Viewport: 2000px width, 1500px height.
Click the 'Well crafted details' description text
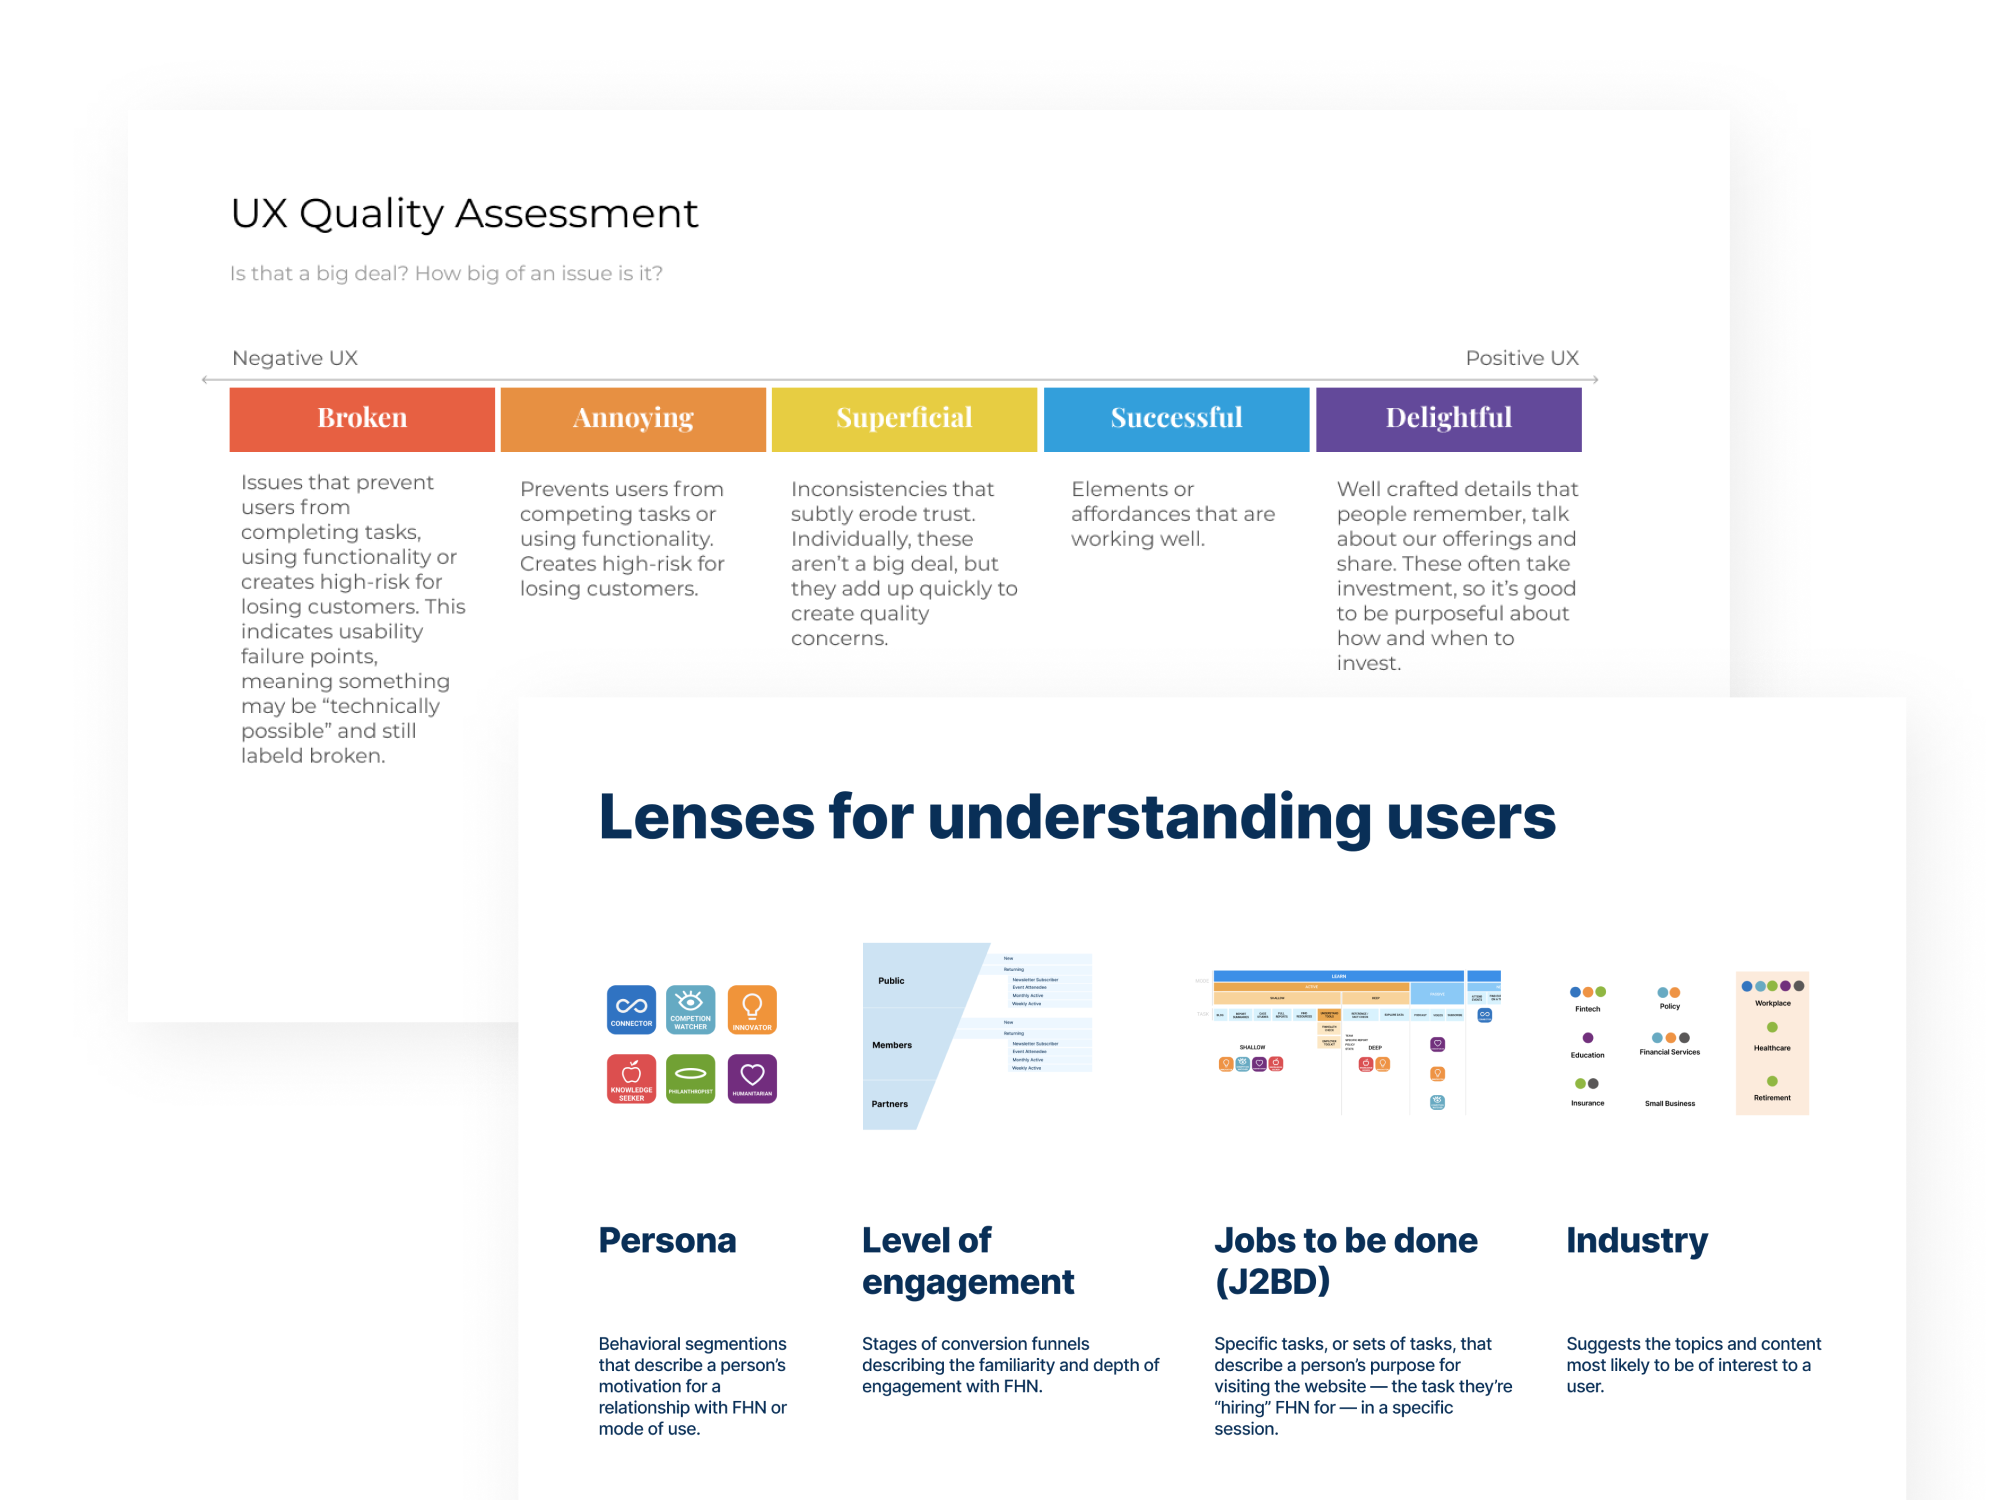point(1457,576)
